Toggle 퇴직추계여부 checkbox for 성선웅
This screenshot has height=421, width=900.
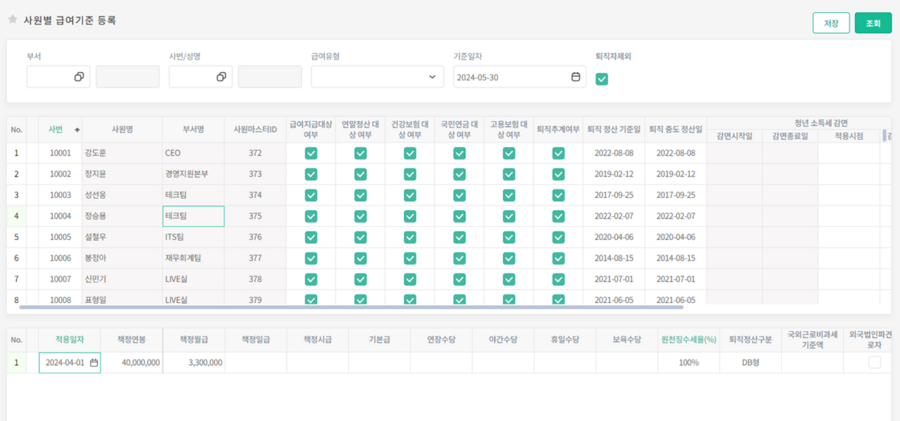[x=558, y=195]
